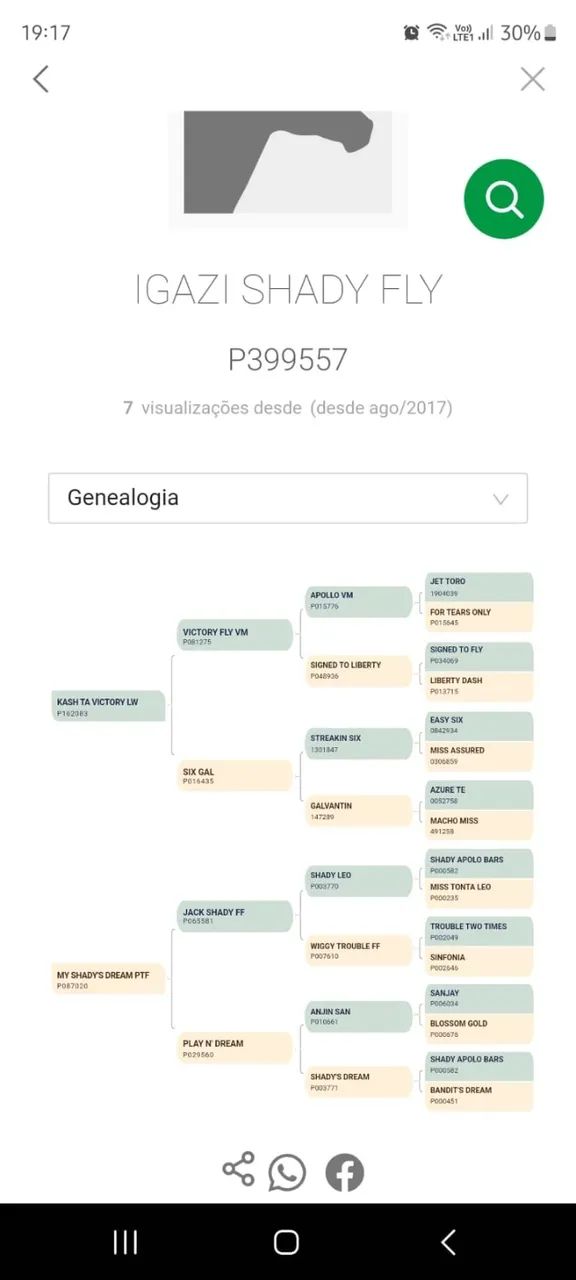Close the page with the X icon
This screenshot has height=1280, width=576.
coord(532,79)
